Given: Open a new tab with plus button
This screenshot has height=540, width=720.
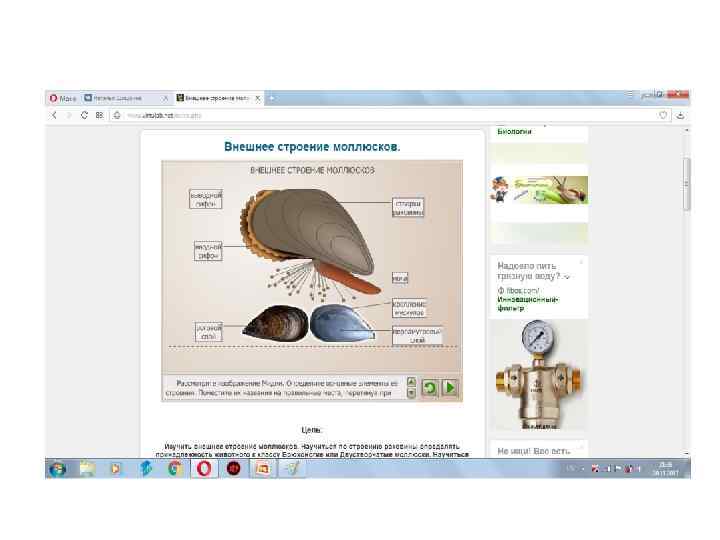Looking at the screenshot, I should pos(271,98).
